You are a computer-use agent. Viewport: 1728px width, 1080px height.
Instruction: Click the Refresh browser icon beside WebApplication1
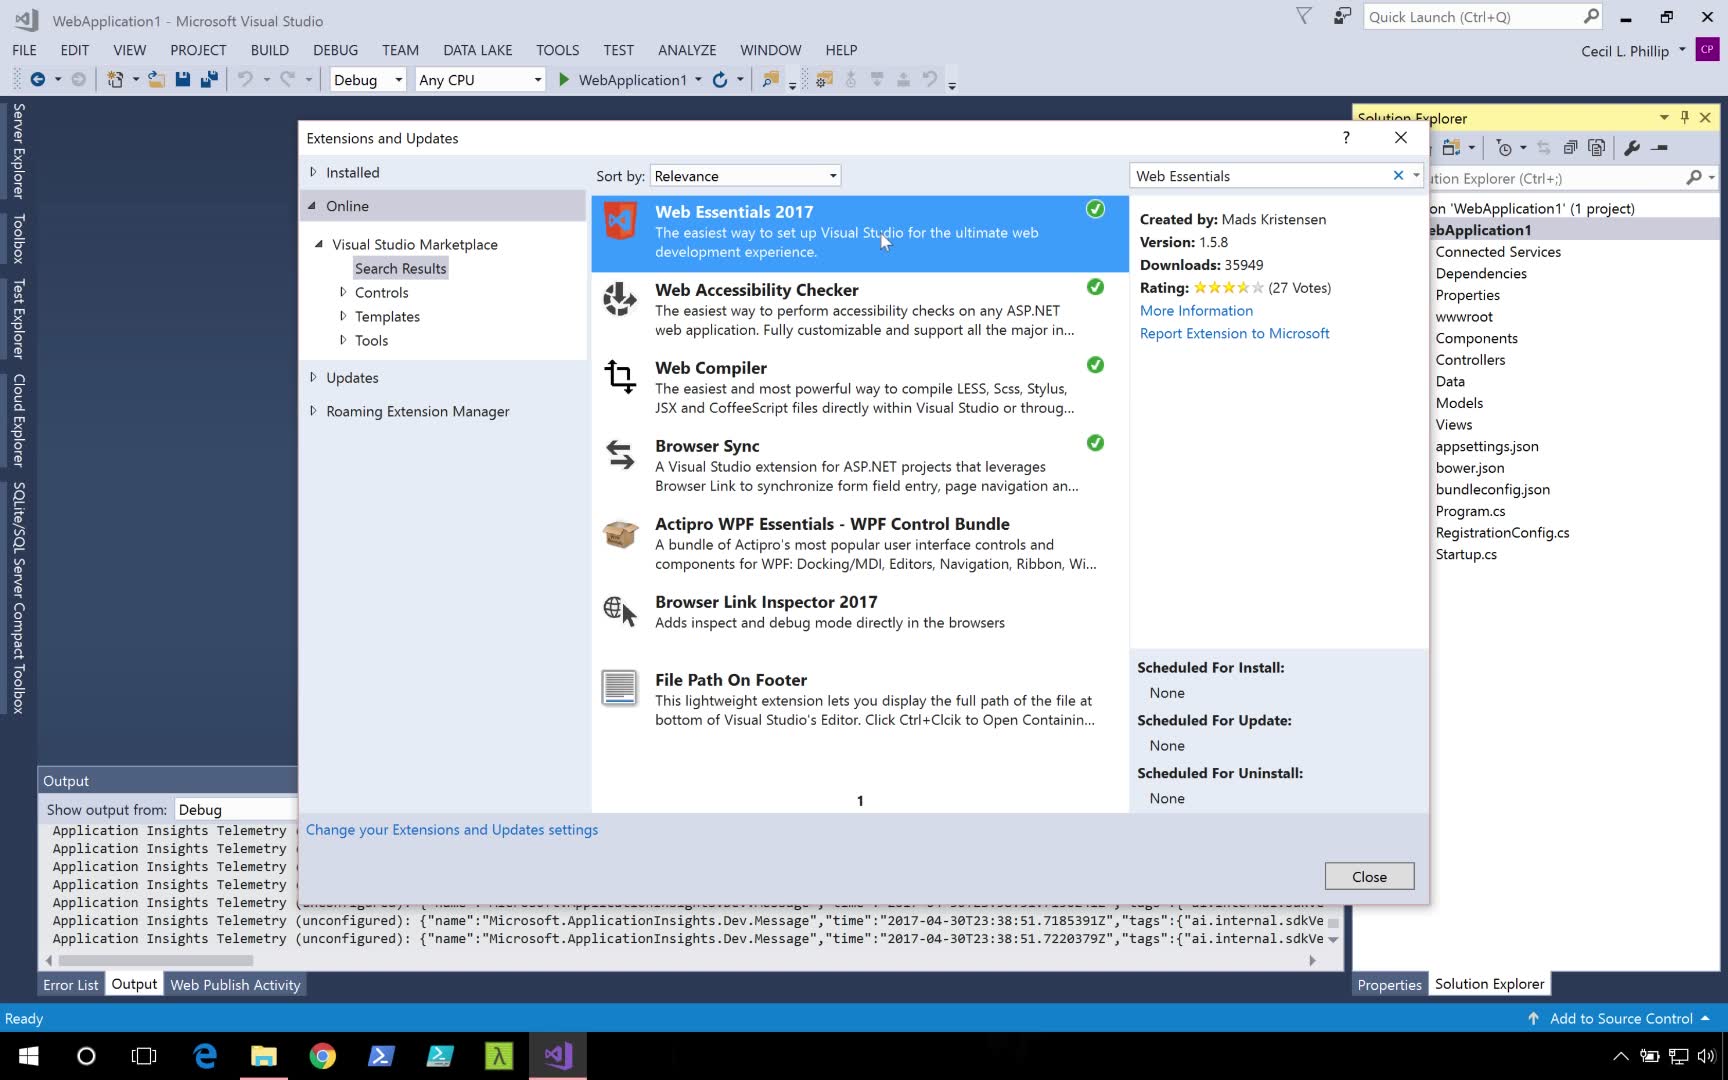[719, 80]
